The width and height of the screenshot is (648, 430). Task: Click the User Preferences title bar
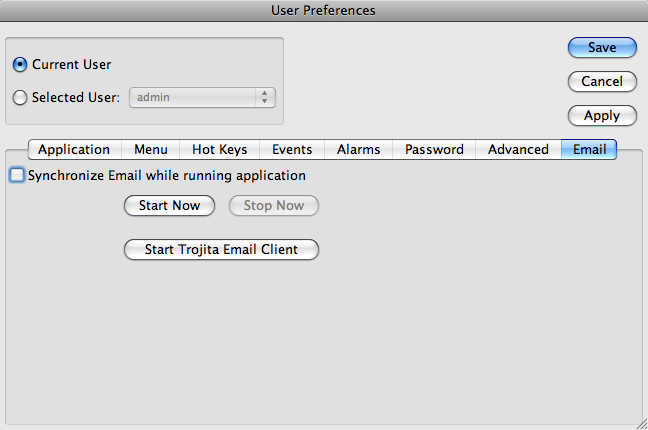click(324, 10)
